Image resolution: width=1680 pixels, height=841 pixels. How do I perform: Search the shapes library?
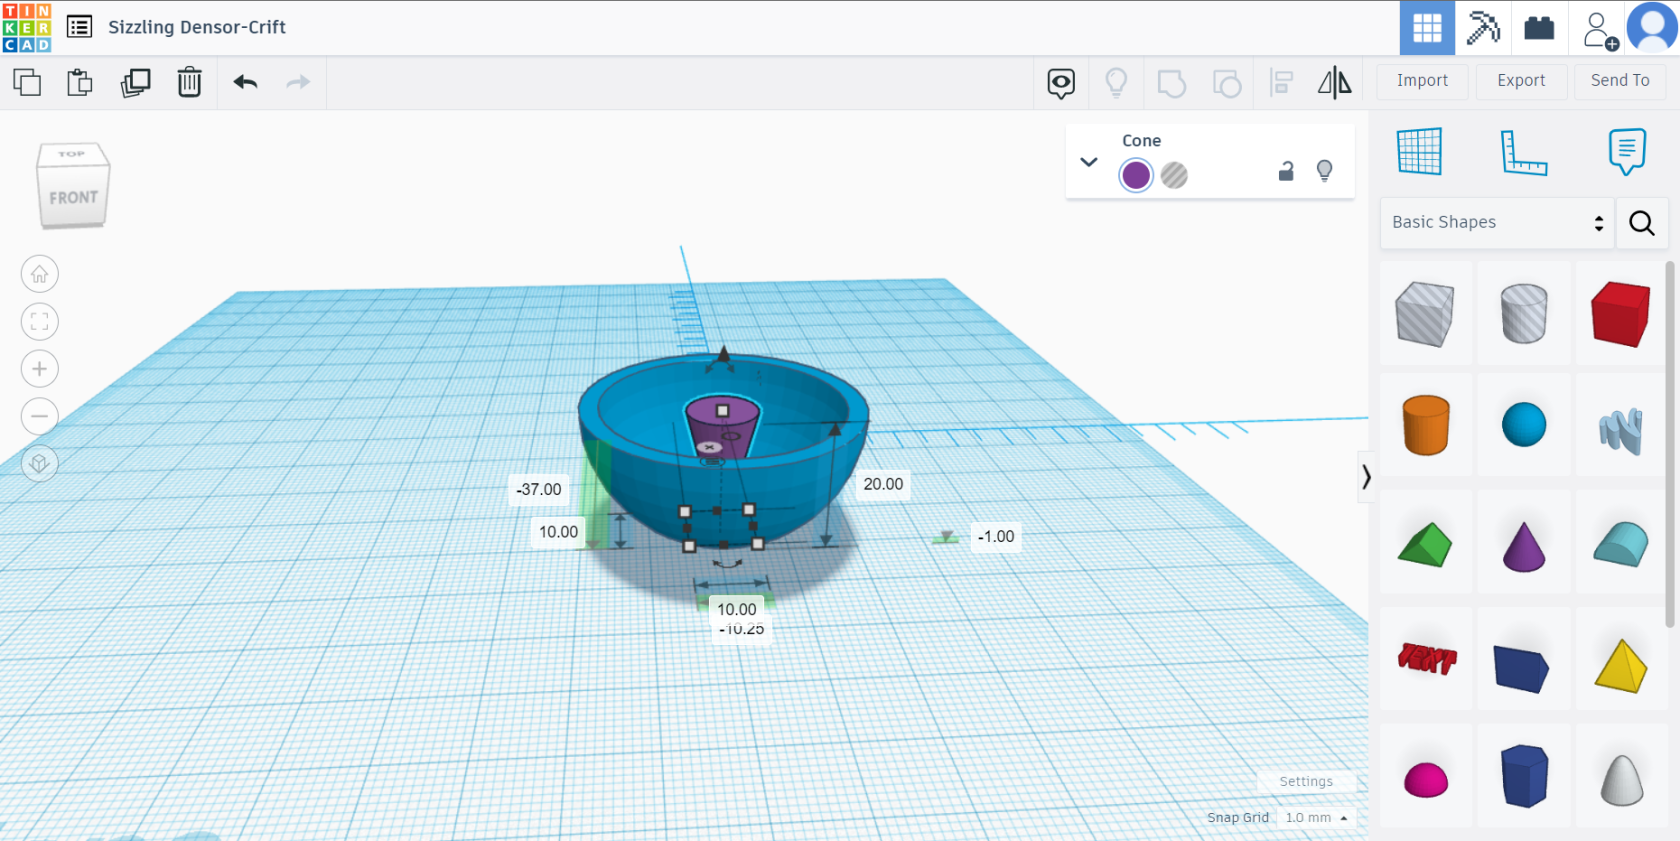tap(1642, 223)
